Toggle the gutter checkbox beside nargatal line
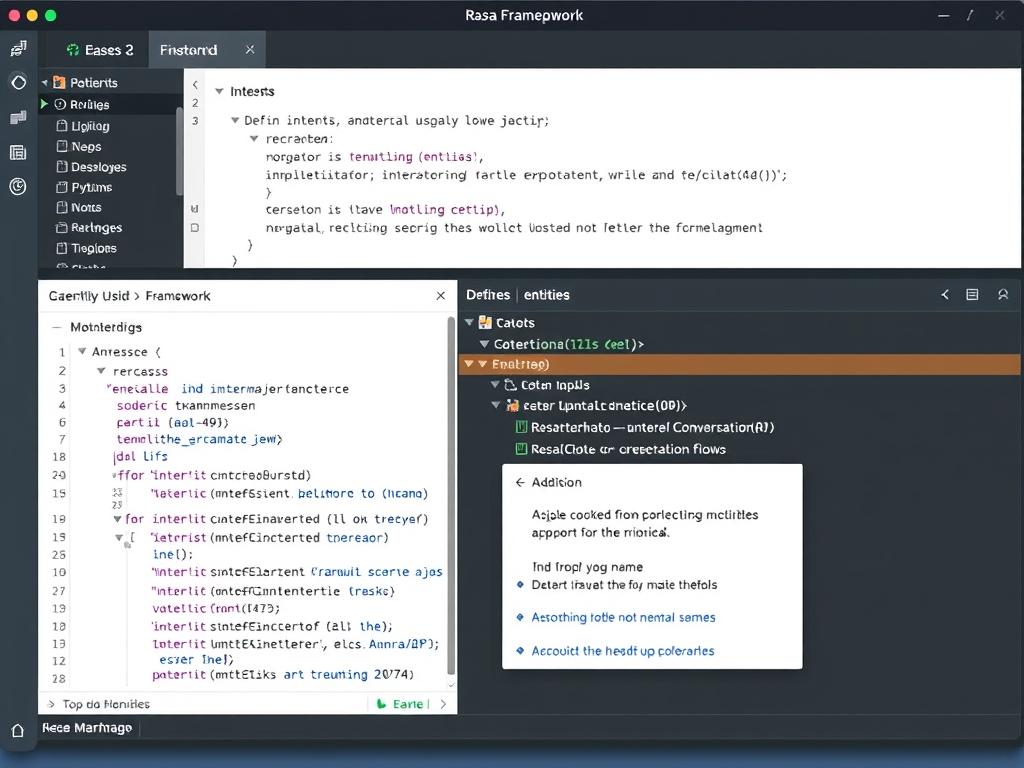 [x=195, y=228]
